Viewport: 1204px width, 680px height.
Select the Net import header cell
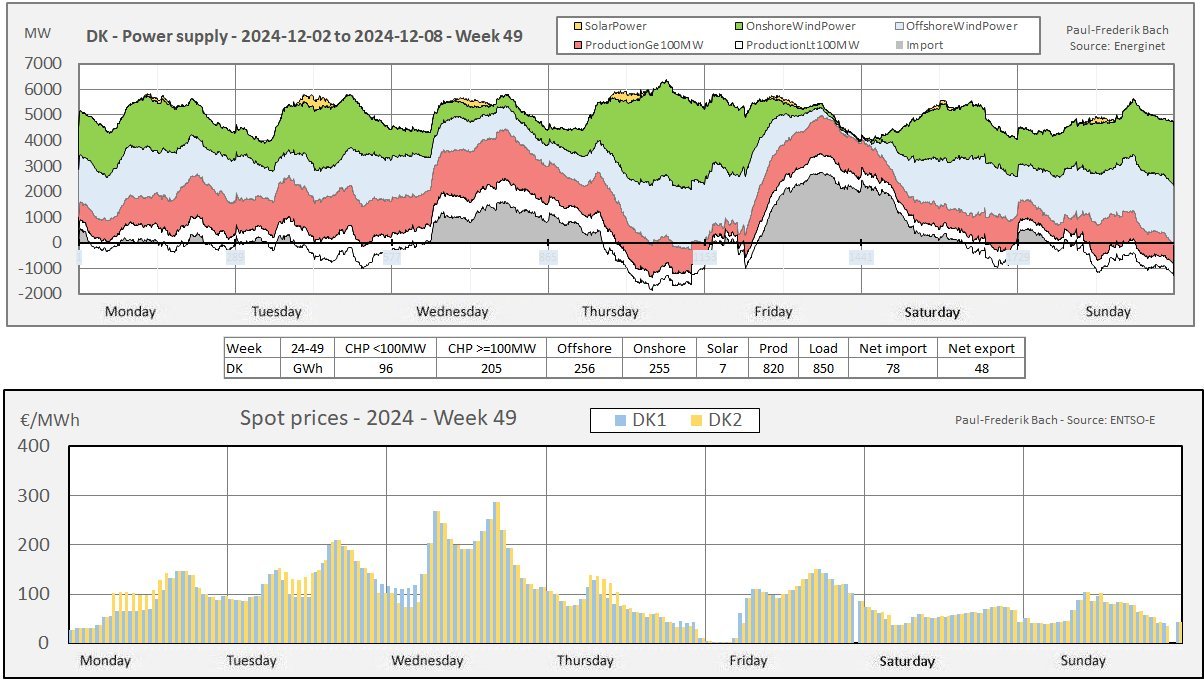click(893, 348)
